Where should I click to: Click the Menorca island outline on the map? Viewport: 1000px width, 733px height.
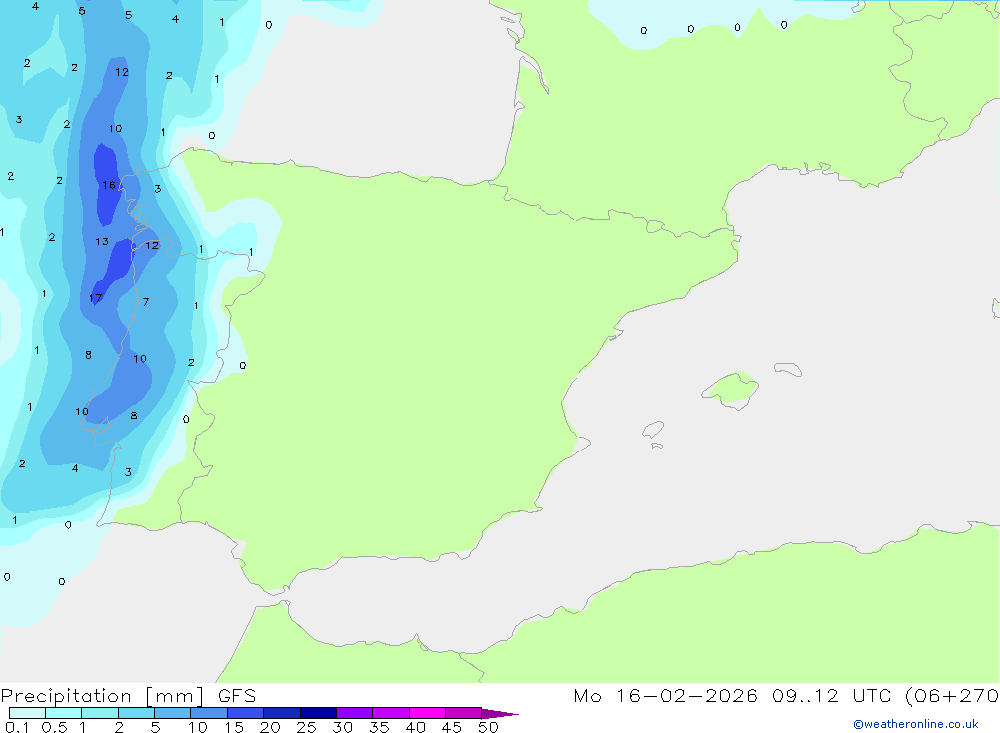[788, 369]
